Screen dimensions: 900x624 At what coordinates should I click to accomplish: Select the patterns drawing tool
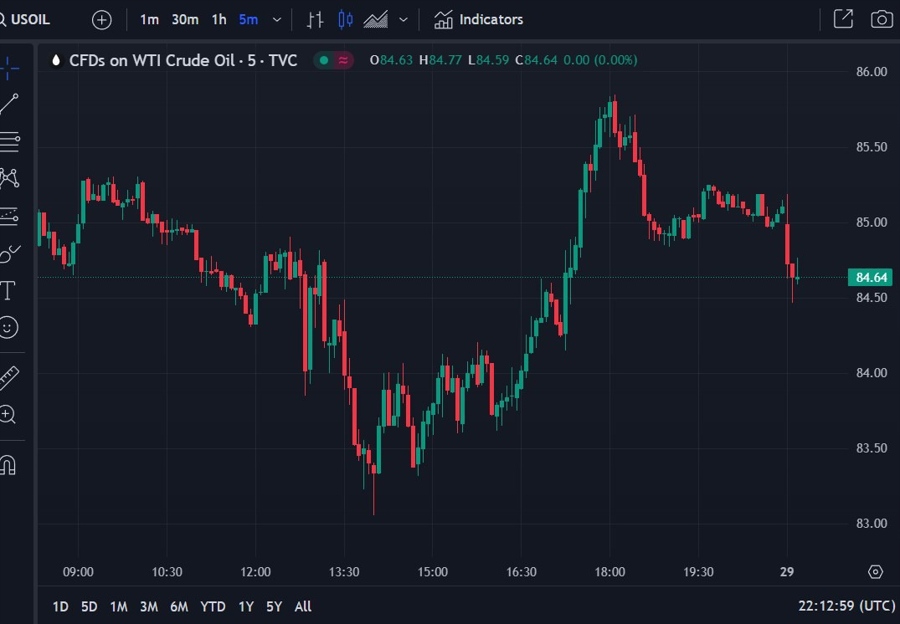tap(9, 179)
